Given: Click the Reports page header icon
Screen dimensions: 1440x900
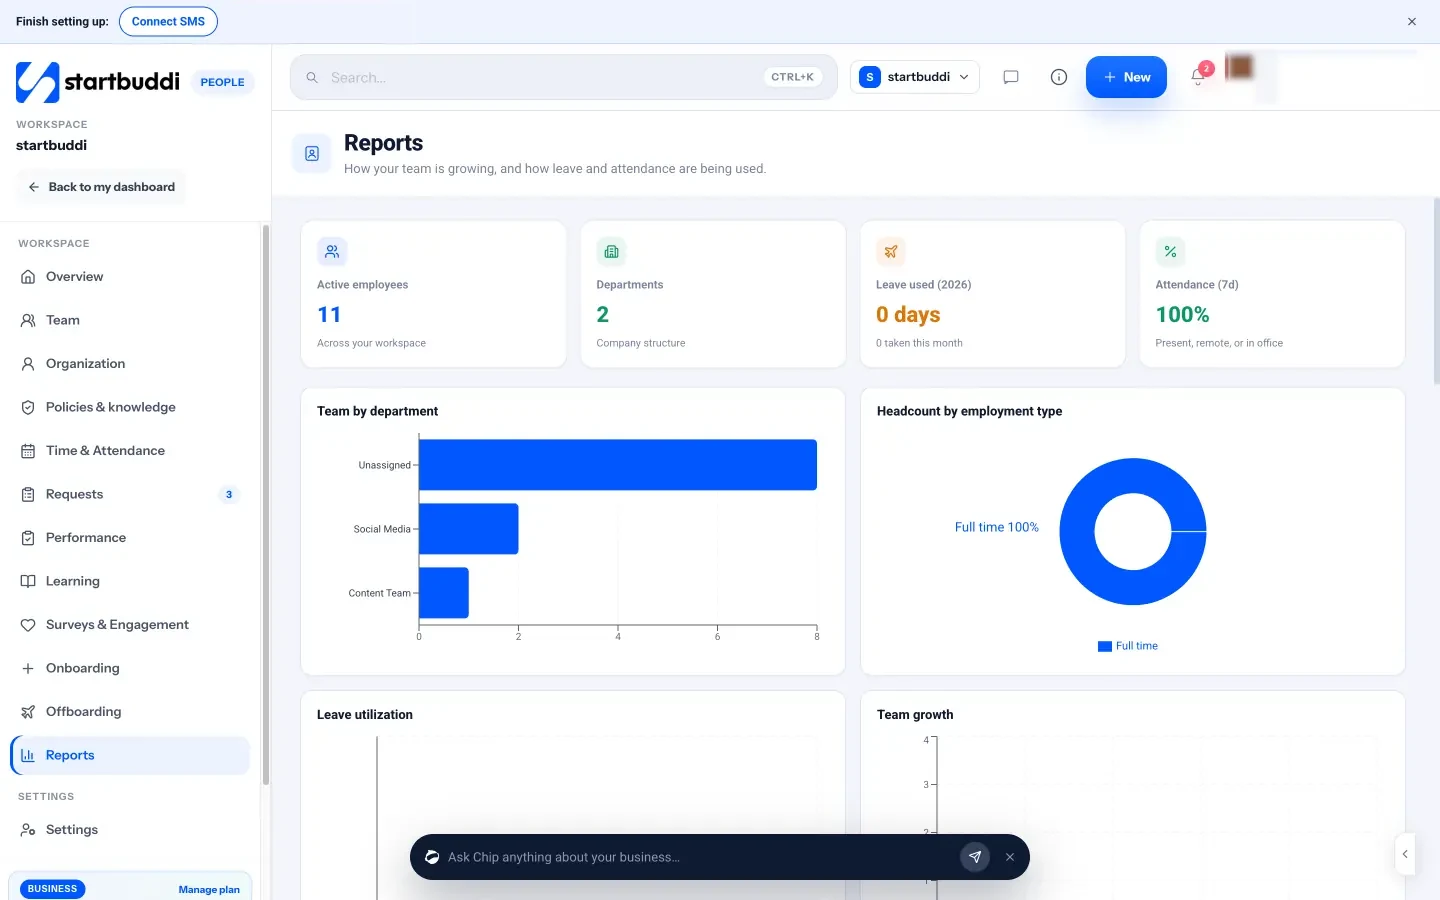Looking at the screenshot, I should tap(312, 154).
